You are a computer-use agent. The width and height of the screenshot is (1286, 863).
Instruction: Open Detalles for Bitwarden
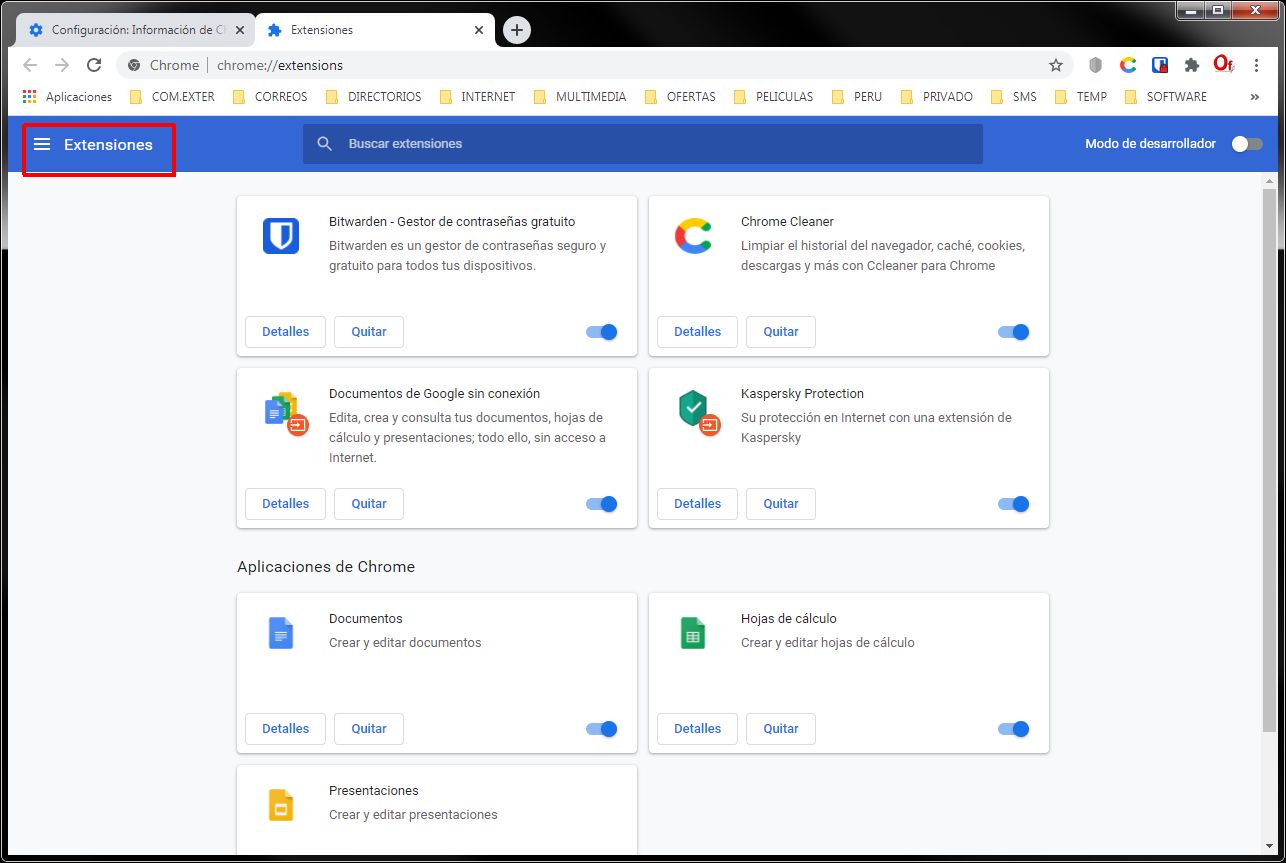pyautogui.click(x=285, y=332)
